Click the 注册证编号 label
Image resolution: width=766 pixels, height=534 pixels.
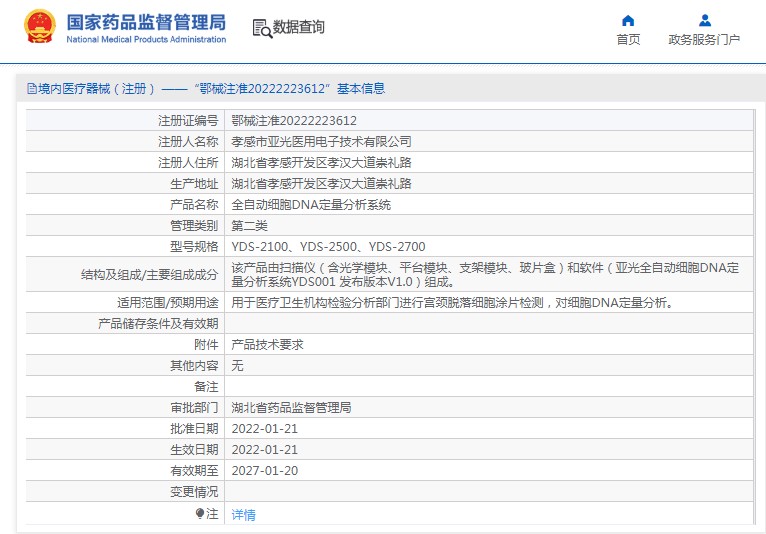click(188, 121)
